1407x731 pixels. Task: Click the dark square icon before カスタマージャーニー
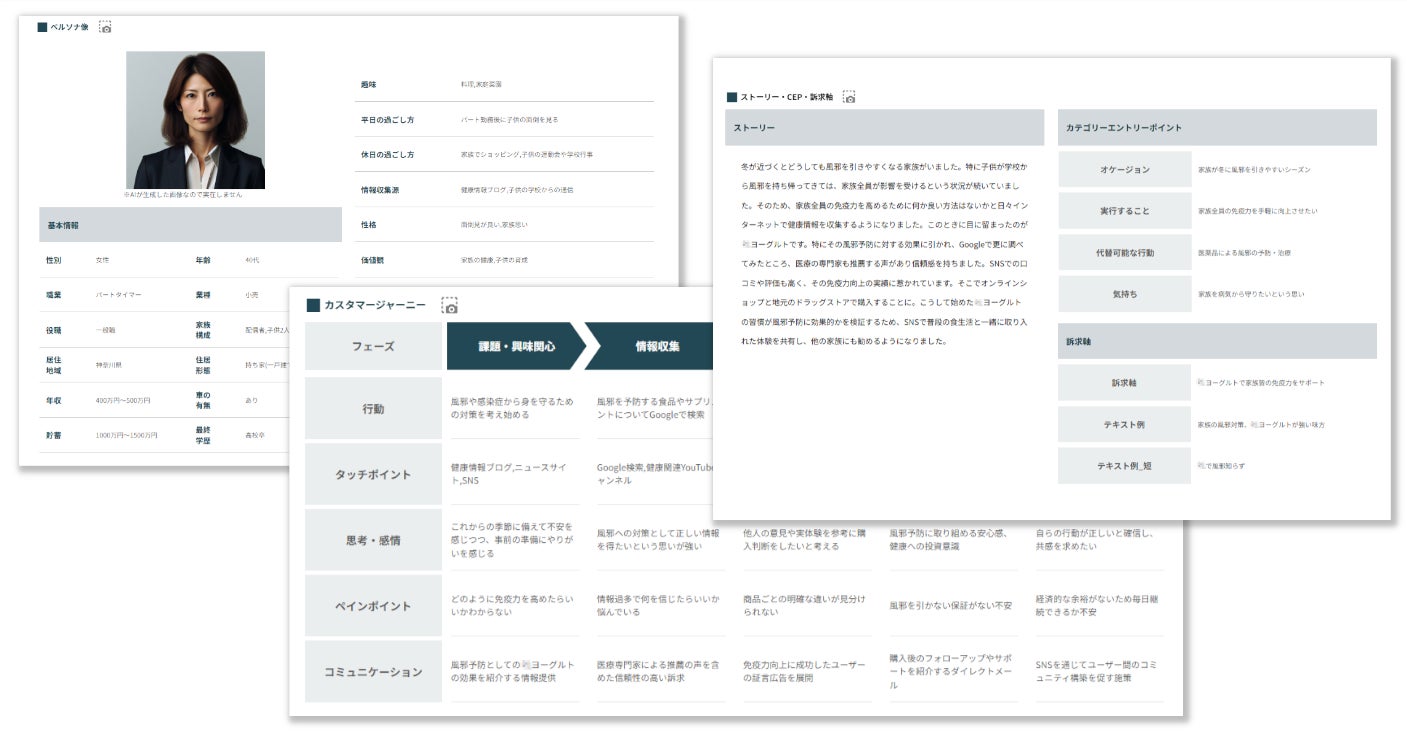pyautogui.click(x=313, y=305)
